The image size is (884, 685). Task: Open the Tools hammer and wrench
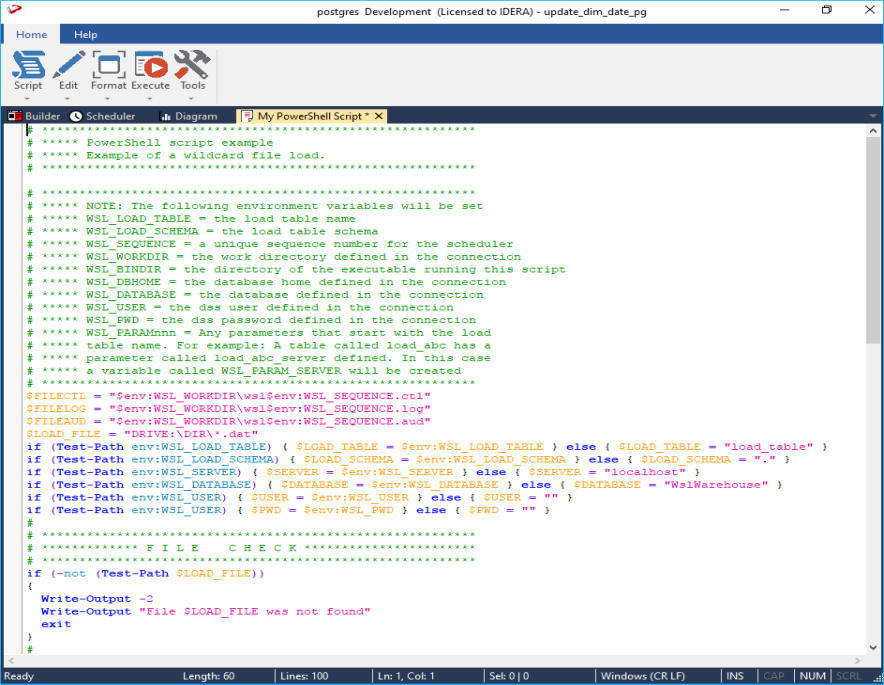click(192, 70)
